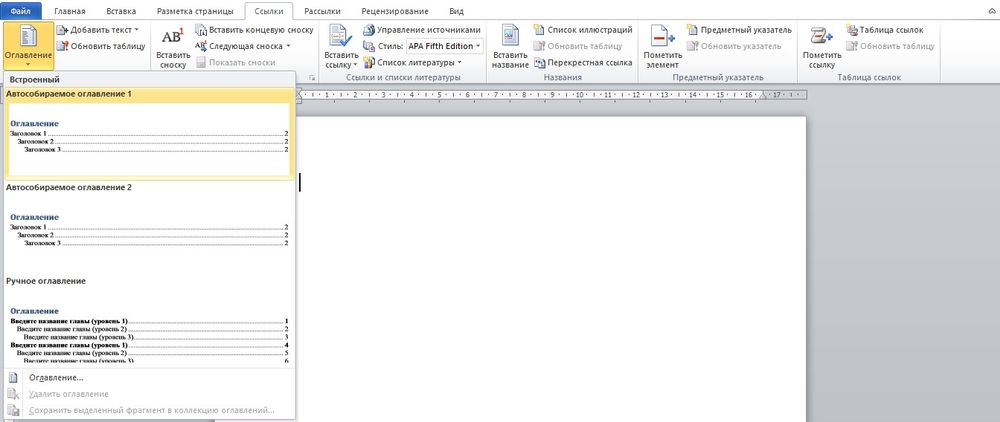Viewport: 1000px width, 422px height.
Task: Expand the Следующая сноска dropdown arrow
Action: coord(288,46)
